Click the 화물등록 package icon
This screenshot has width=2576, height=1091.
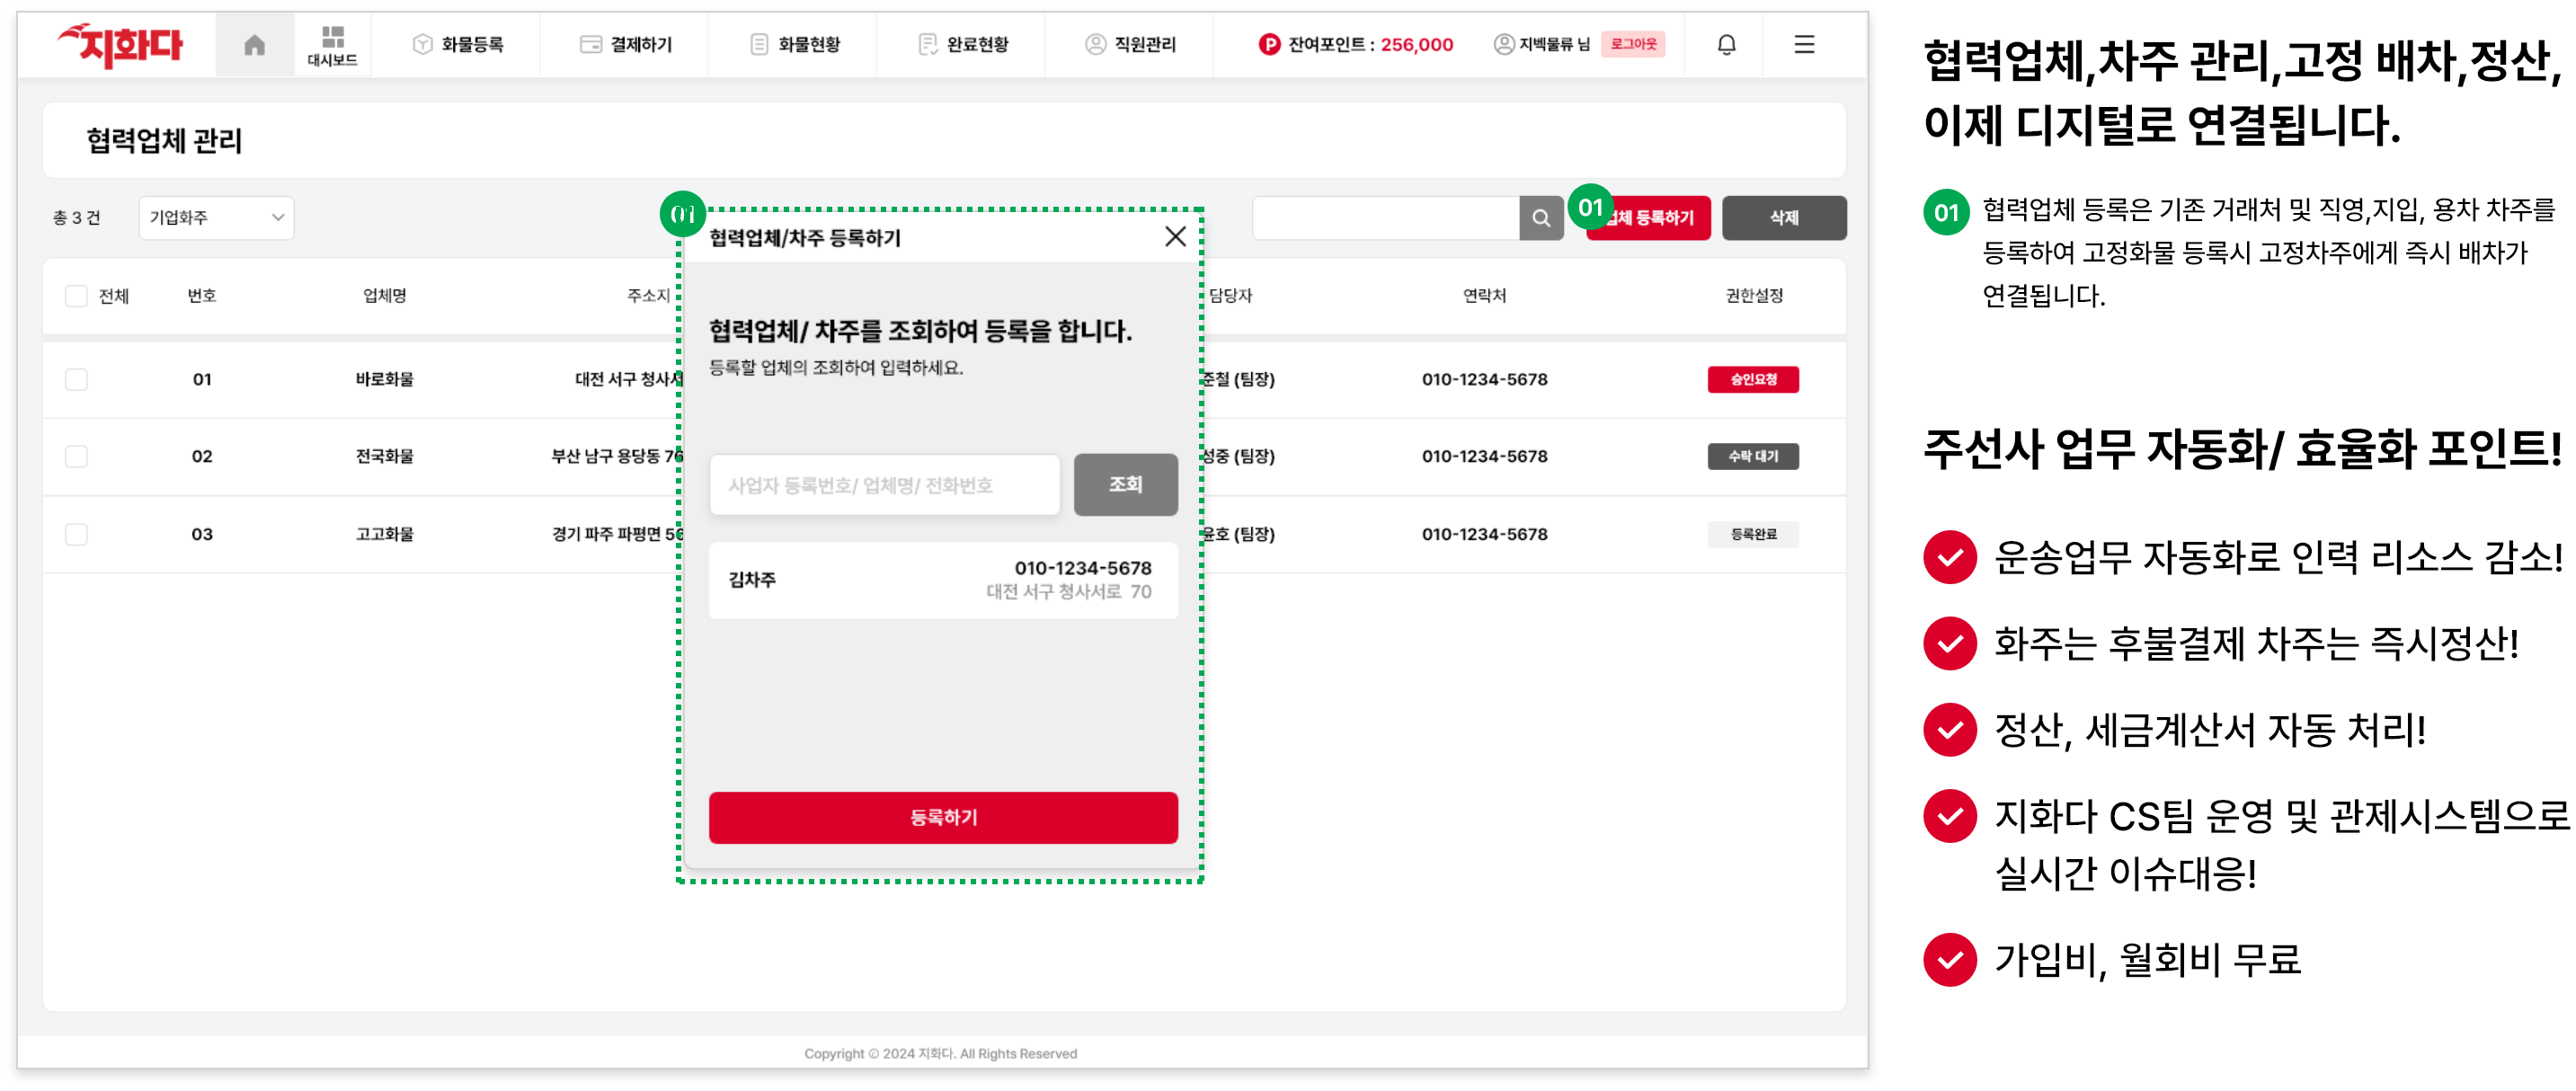422,44
